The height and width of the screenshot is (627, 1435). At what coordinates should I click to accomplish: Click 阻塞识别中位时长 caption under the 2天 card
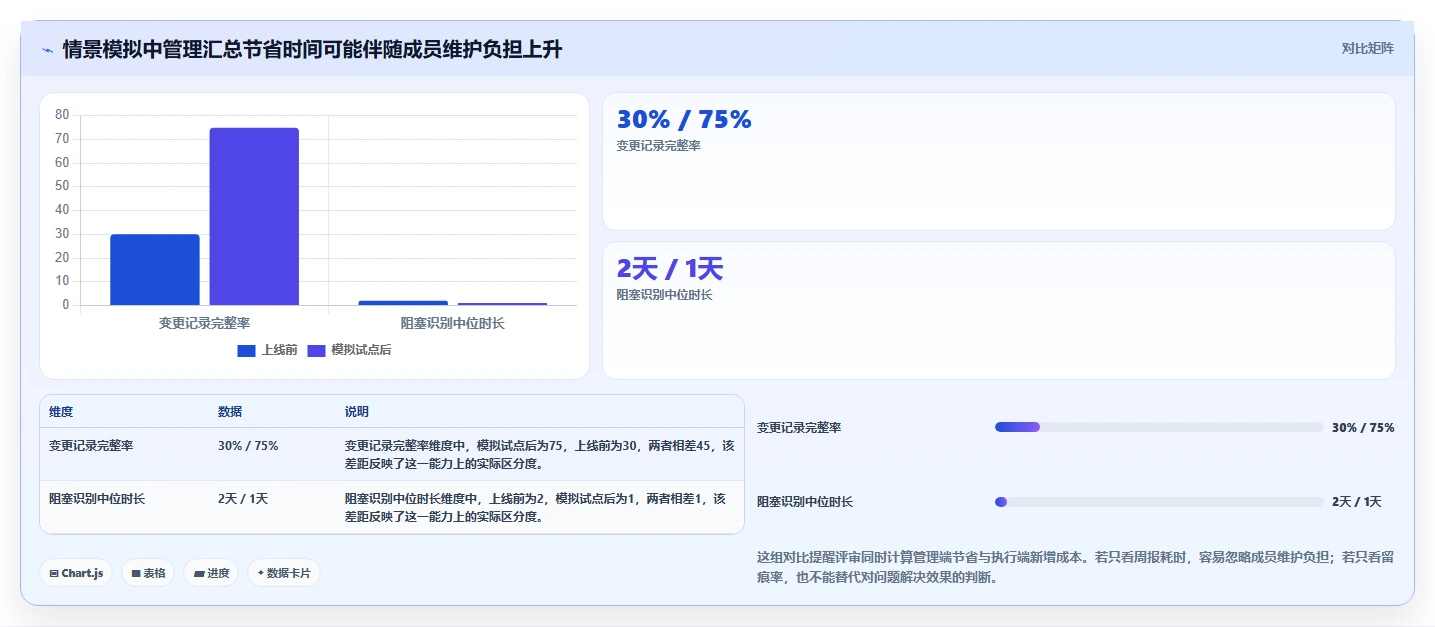click(x=665, y=295)
